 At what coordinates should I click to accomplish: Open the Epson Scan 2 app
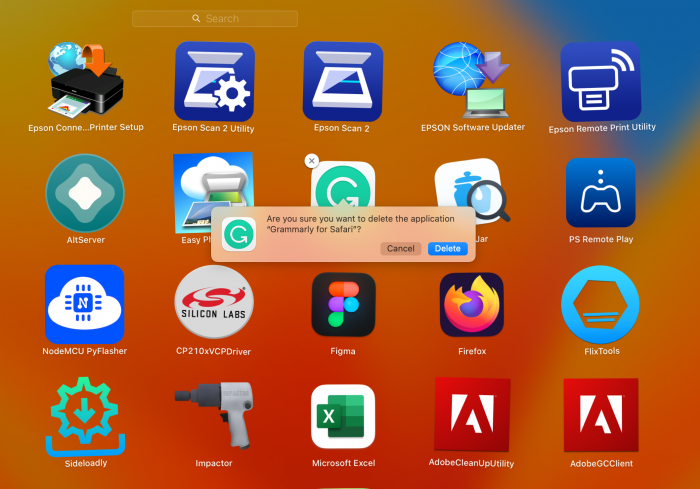point(343,81)
